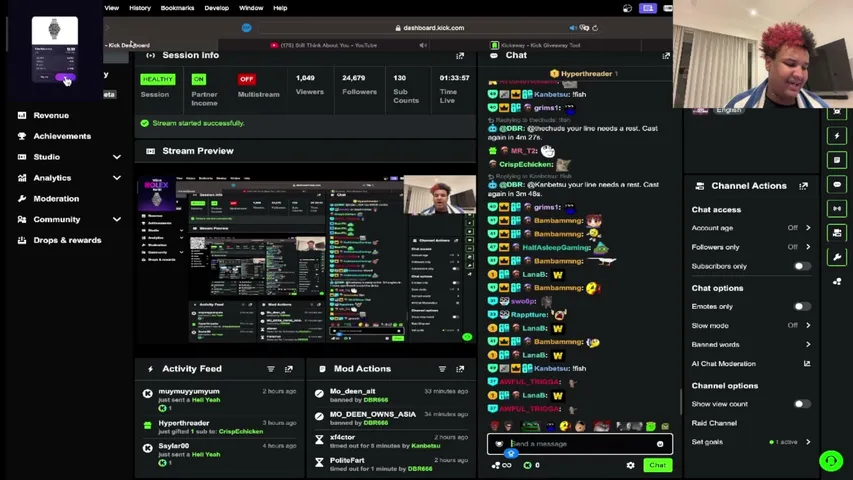Open the Bookmarks menu
This screenshot has width=853, height=480.
click(177, 8)
